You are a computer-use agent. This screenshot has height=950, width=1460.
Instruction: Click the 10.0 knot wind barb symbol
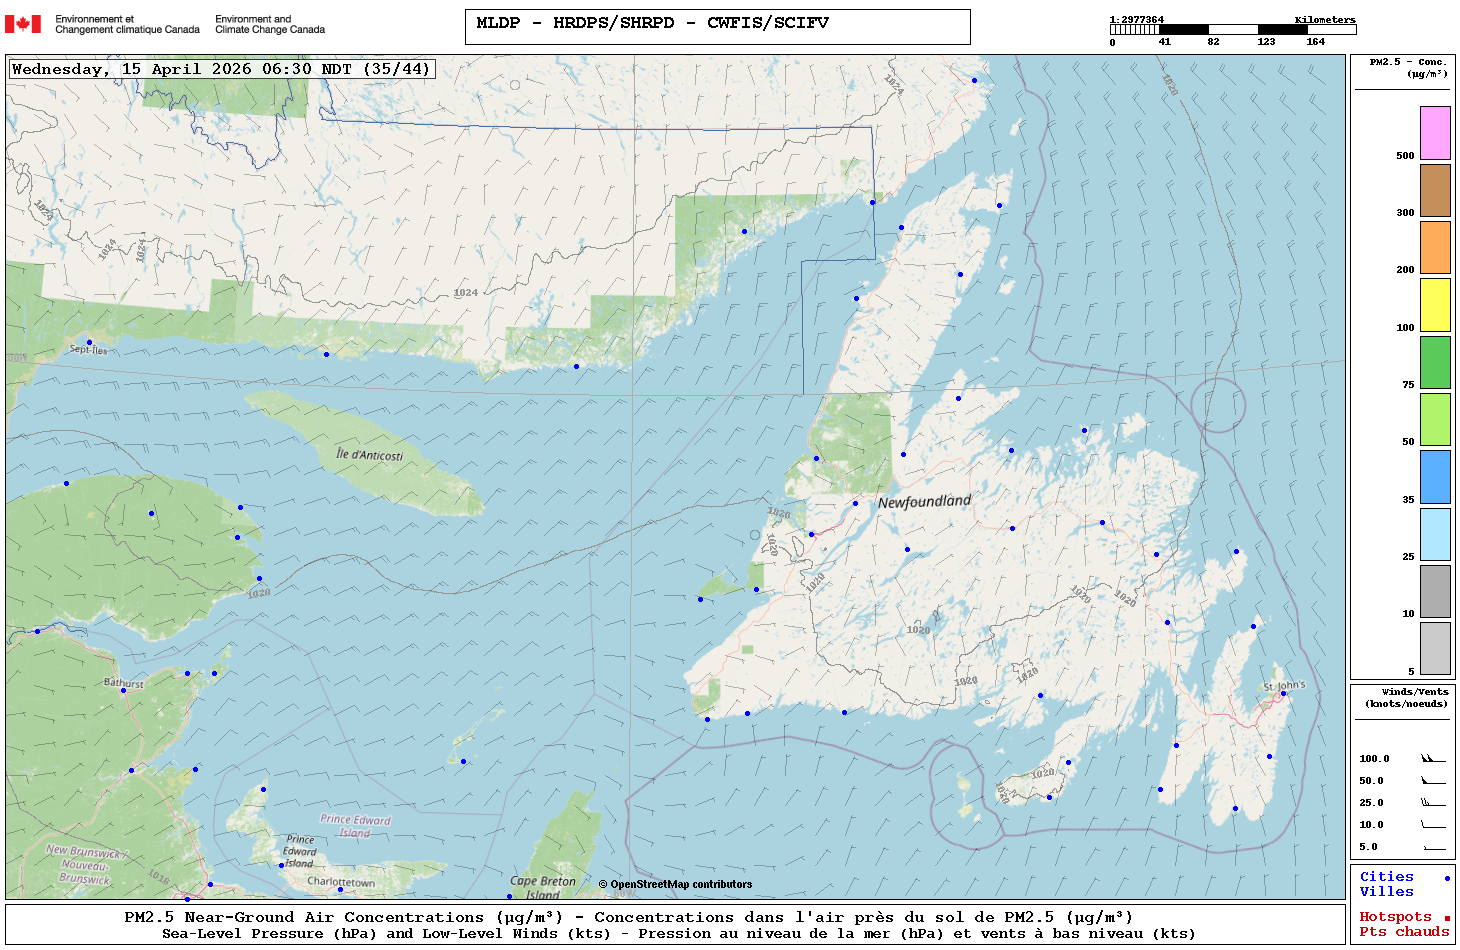[x=1433, y=825]
